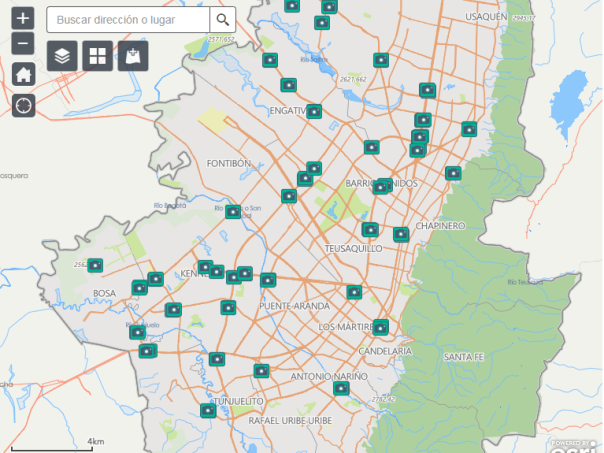Screen dimensions: 604x453
Task: Zoom out of the map
Action: [x=23, y=44]
